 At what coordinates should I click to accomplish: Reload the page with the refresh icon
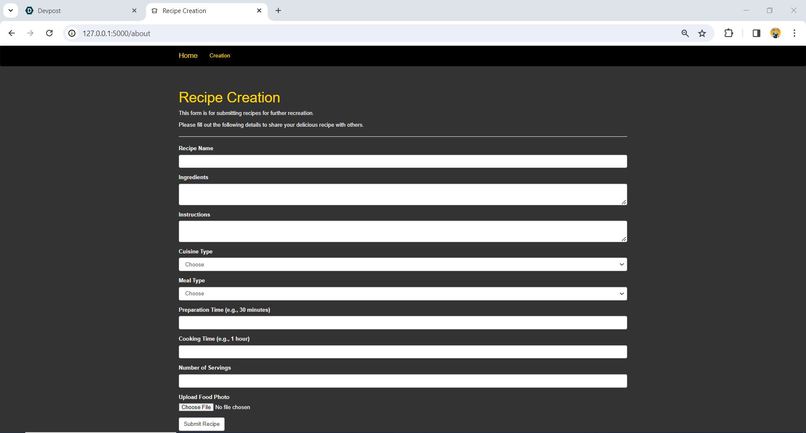[49, 33]
